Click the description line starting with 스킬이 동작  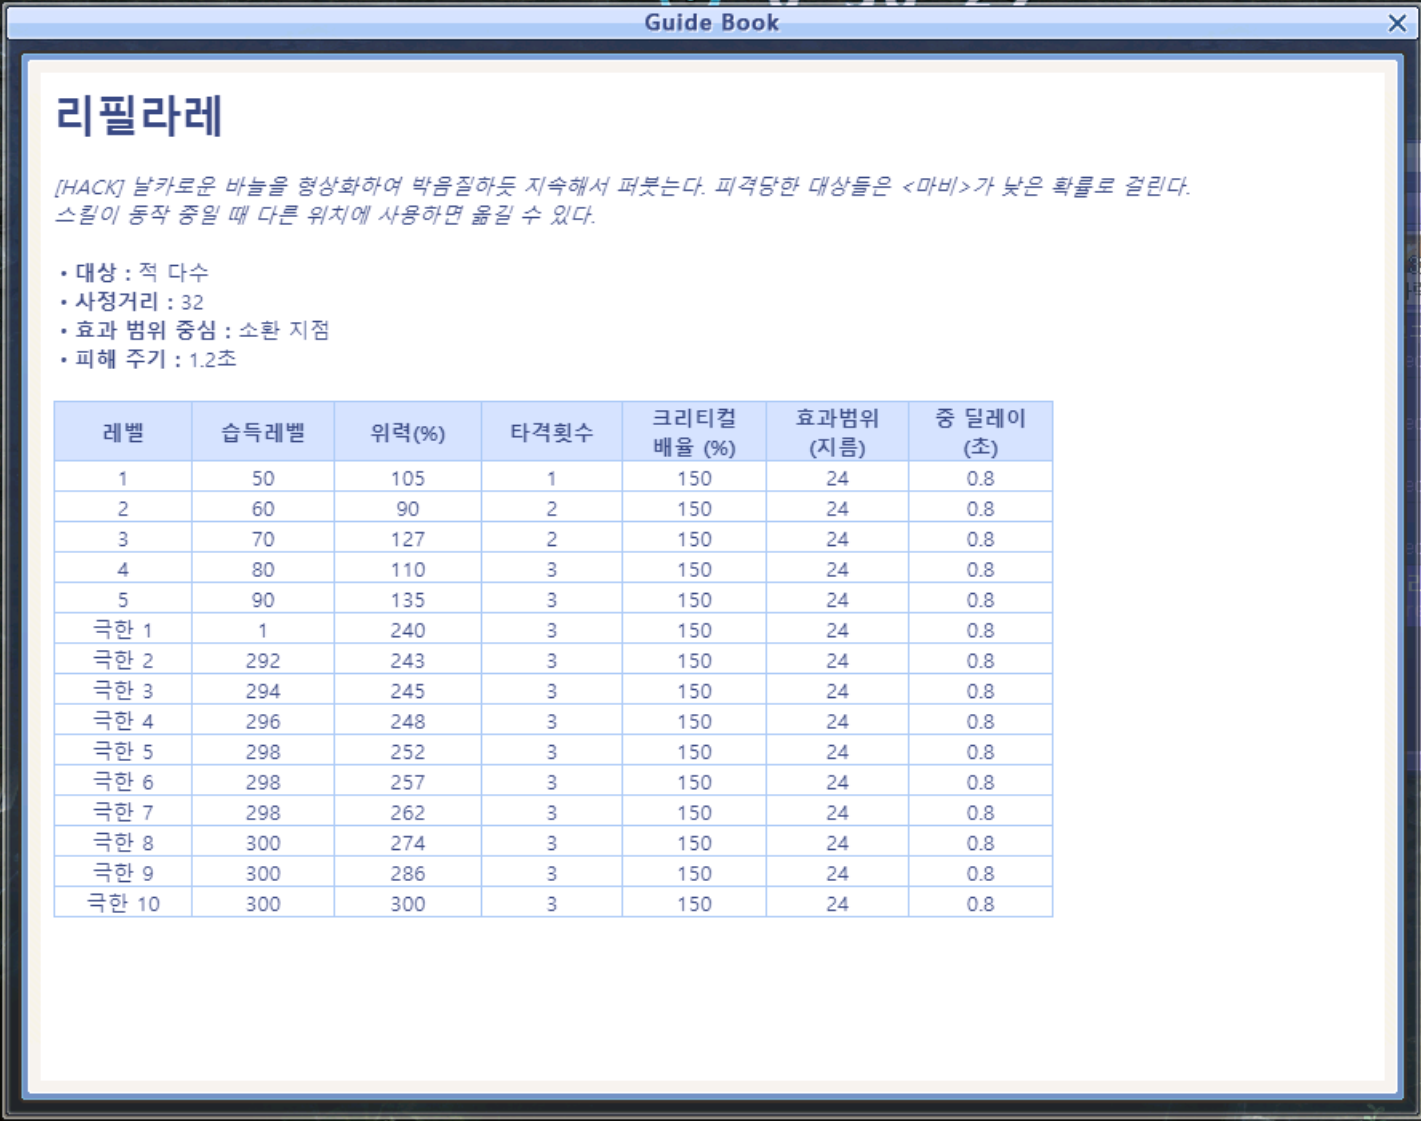click(x=325, y=215)
